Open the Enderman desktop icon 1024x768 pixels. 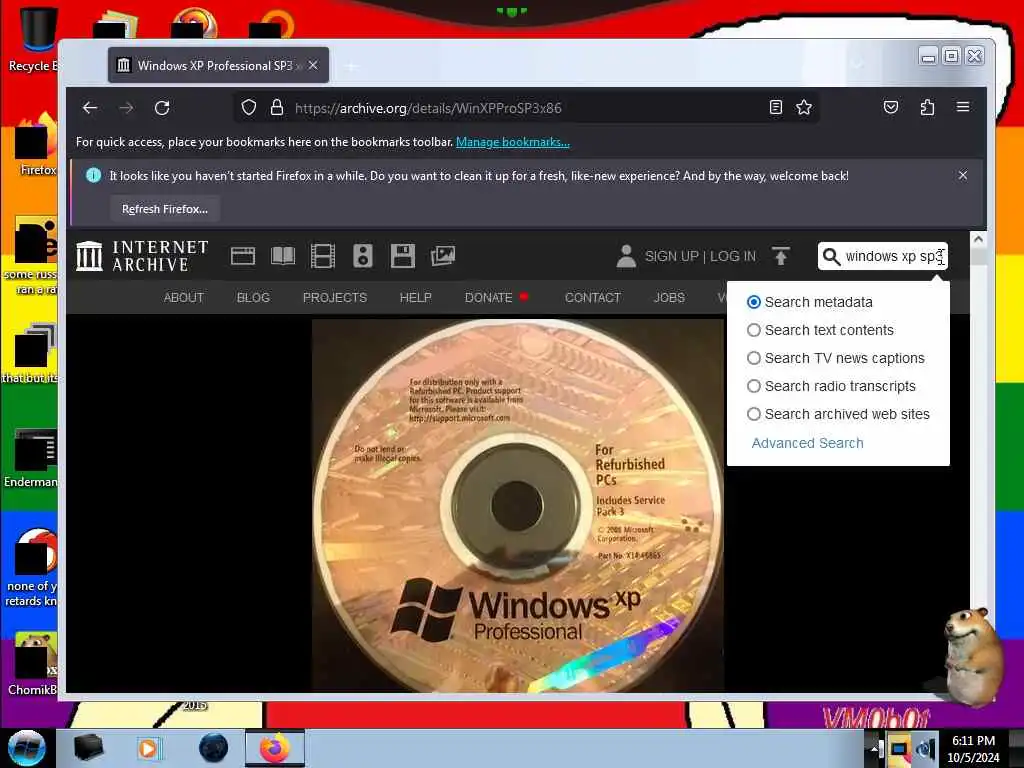(x=31, y=457)
